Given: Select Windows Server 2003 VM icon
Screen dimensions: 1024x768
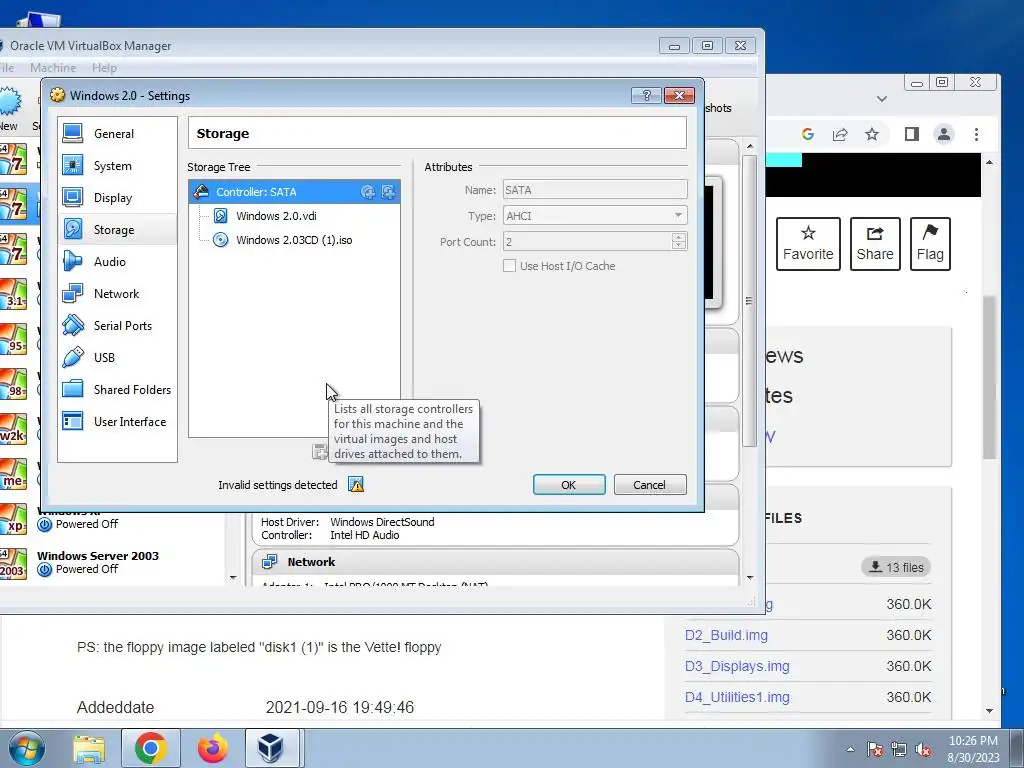Looking at the screenshot, I should [x=13, y=563].
